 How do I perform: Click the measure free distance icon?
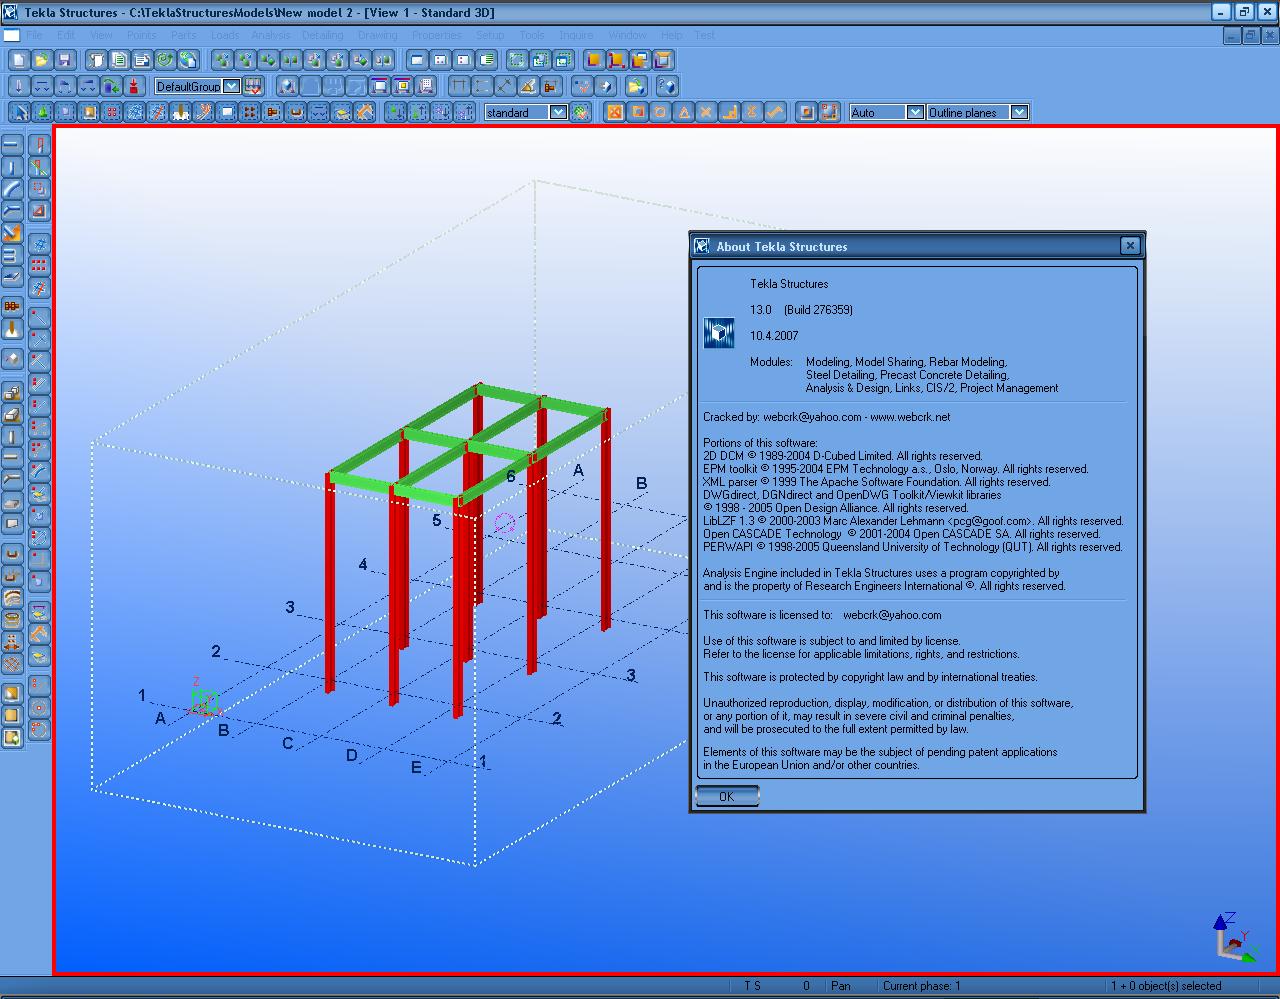point(504,86)
